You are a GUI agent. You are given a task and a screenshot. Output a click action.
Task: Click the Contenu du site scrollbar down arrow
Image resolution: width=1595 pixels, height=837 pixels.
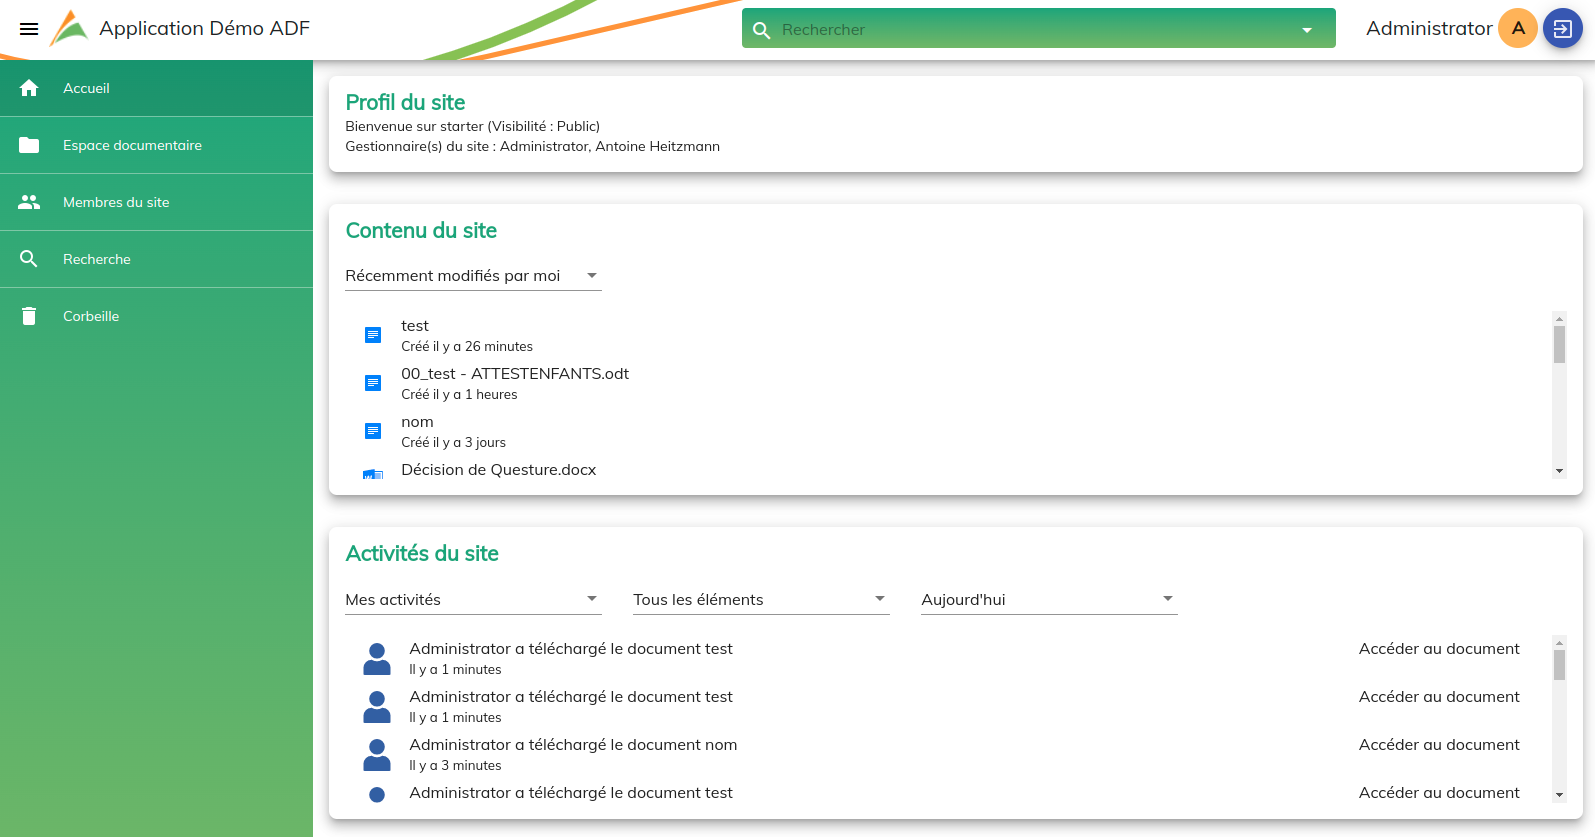[1559, 471]
